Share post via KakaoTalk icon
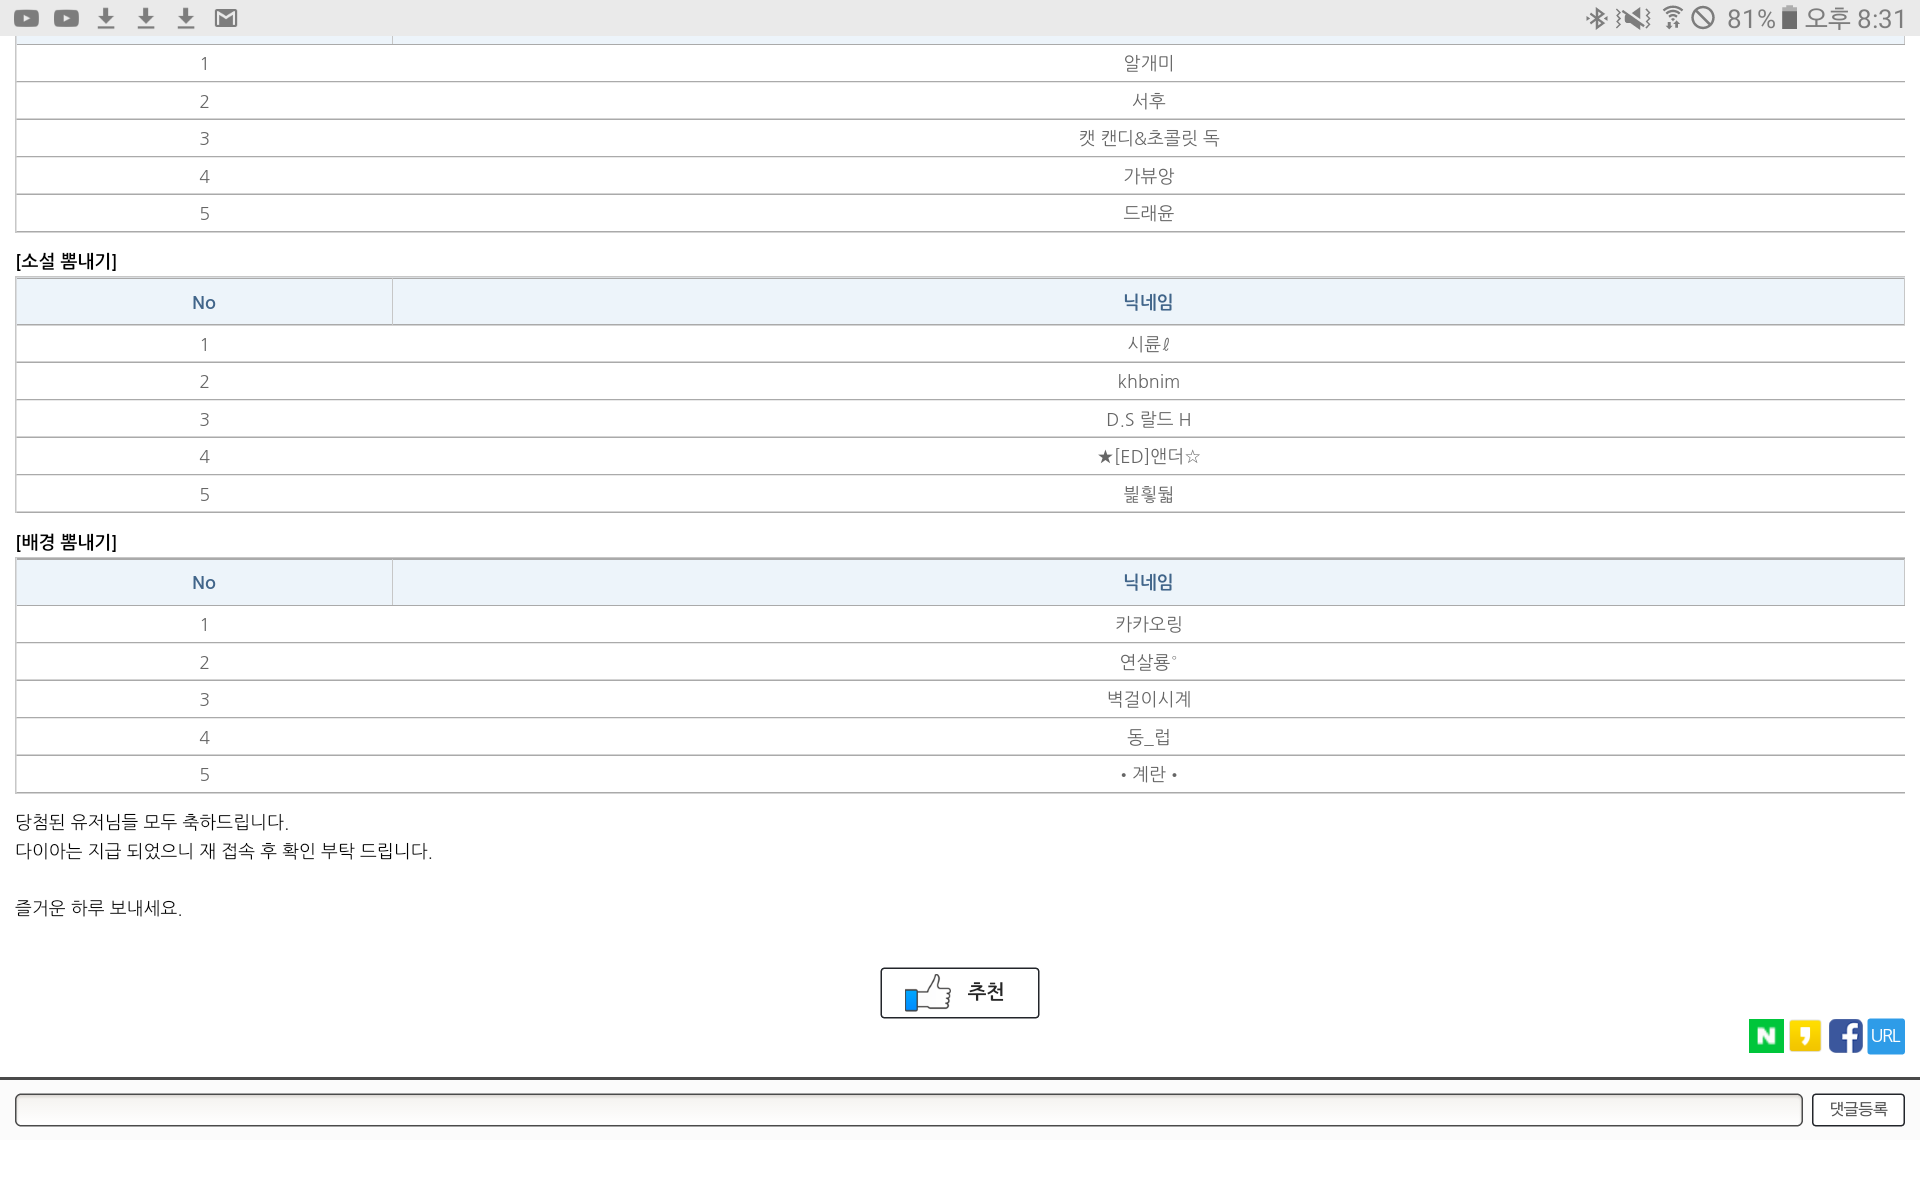The height and width of the screenshot is (1200, 1920). click(1805, 1036)
